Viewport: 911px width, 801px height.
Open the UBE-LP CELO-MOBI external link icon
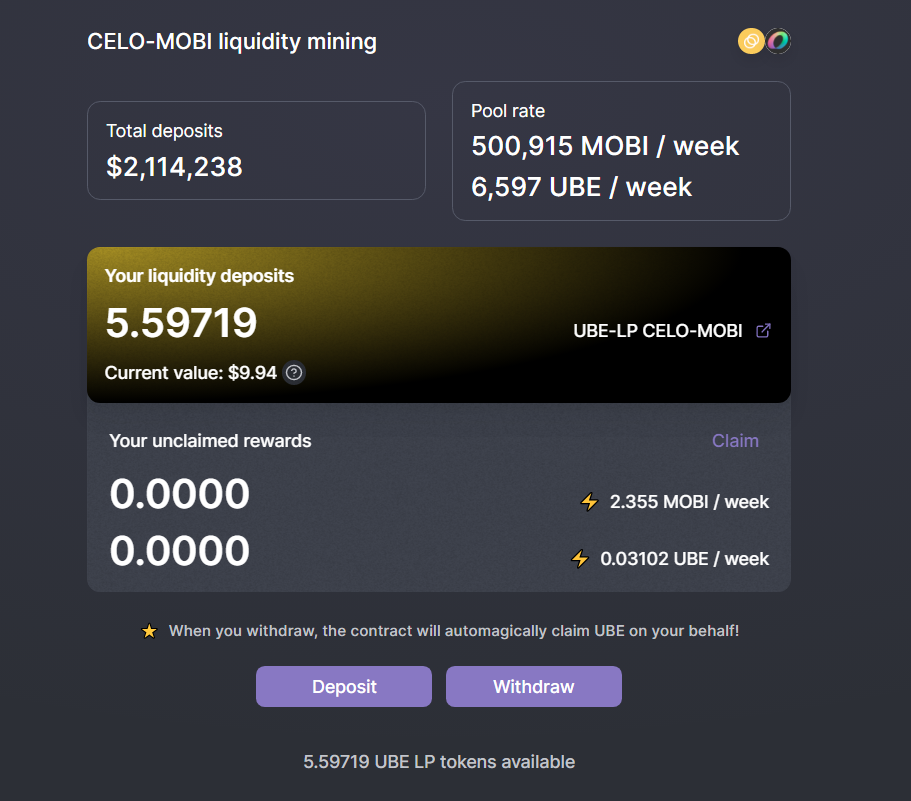tap(763, 331)
